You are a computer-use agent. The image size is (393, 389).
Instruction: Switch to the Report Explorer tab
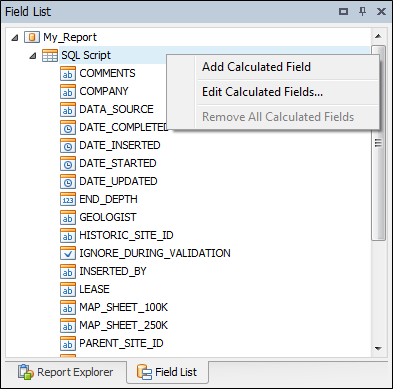66,372
